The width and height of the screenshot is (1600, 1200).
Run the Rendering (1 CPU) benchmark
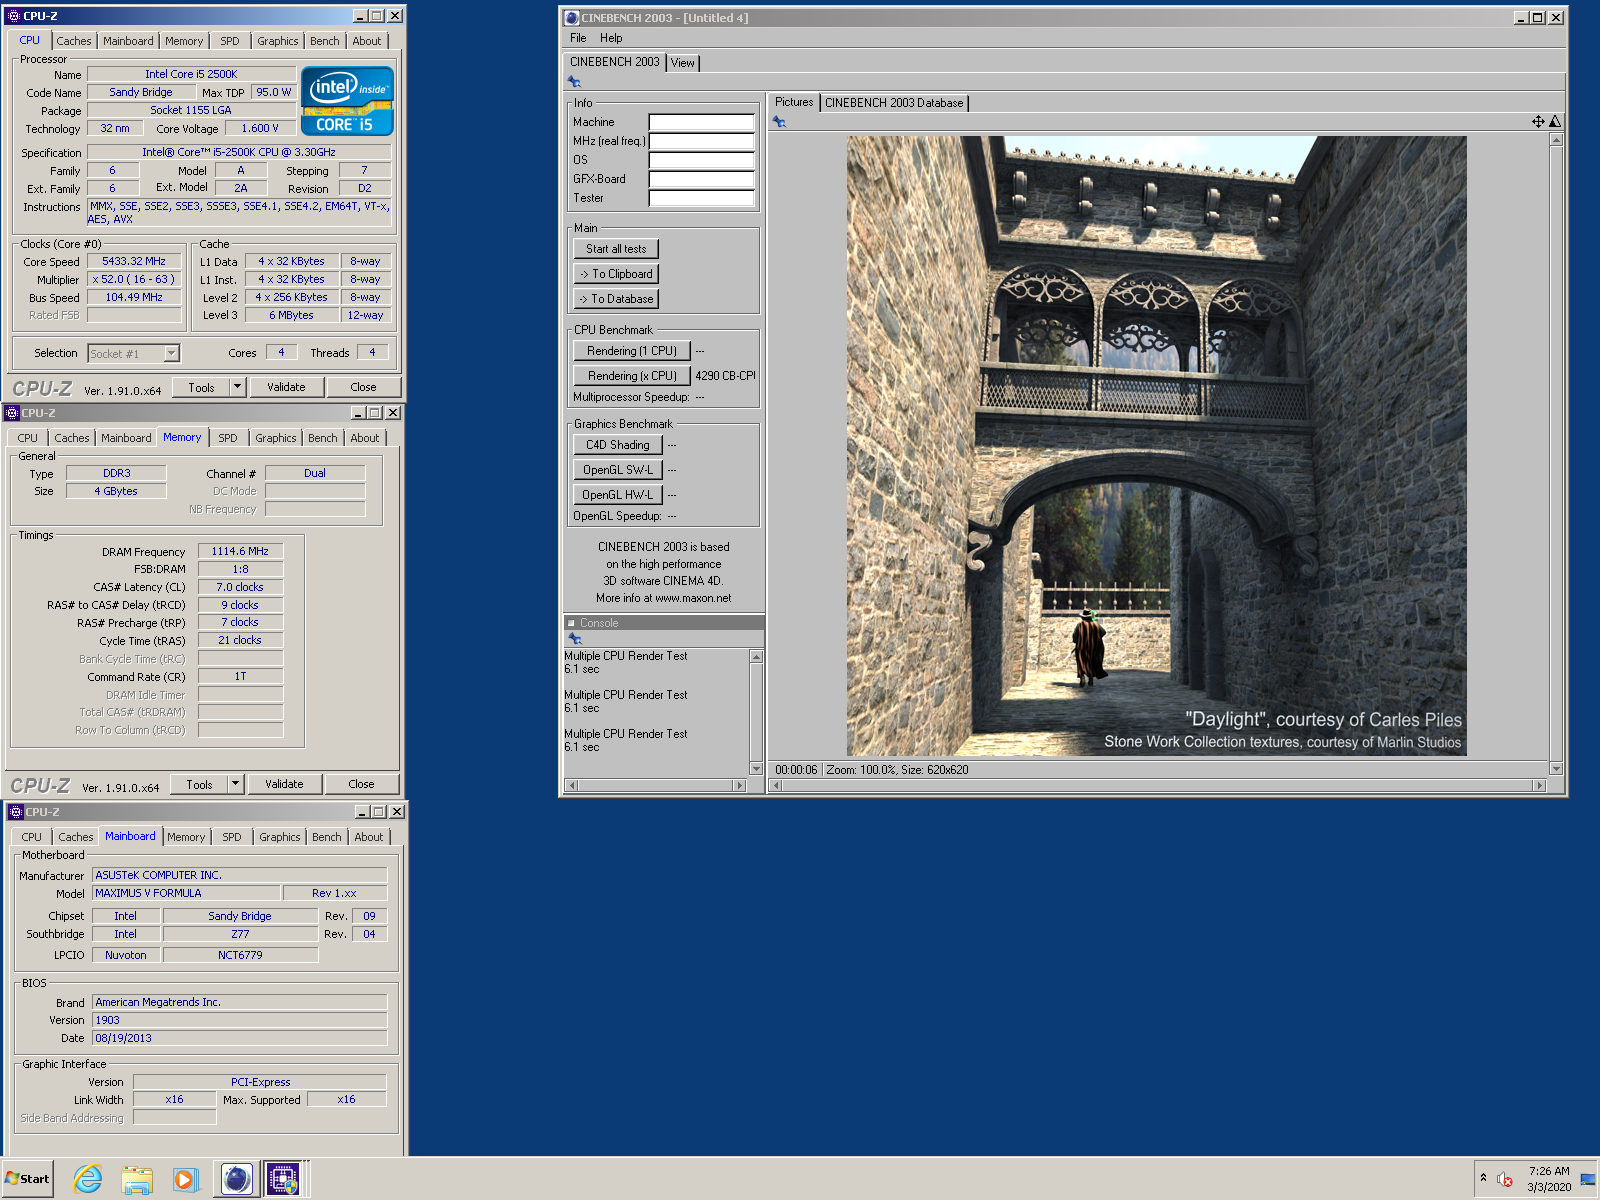pos(632,351)
